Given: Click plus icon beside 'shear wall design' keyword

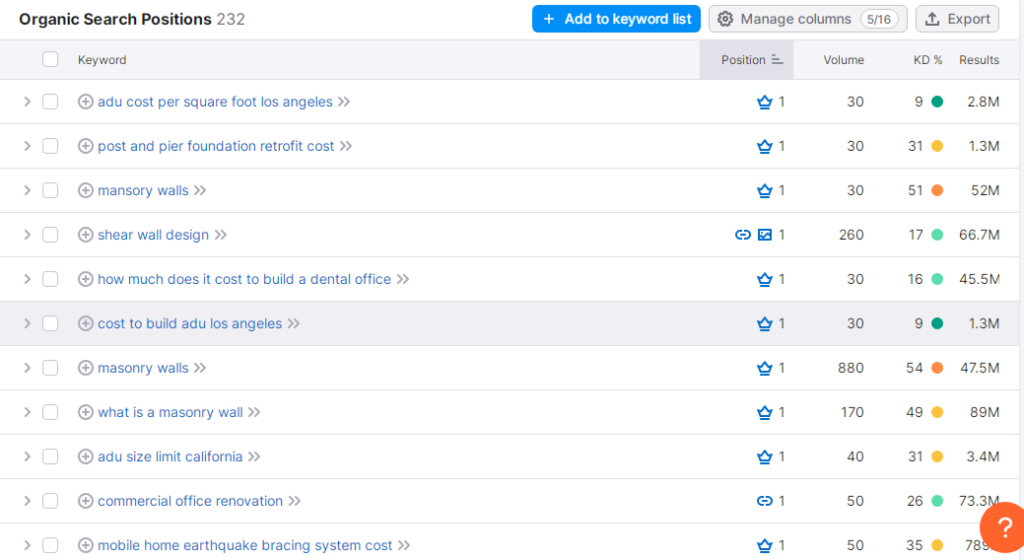Looking at the screenshot, I should 85,235.
